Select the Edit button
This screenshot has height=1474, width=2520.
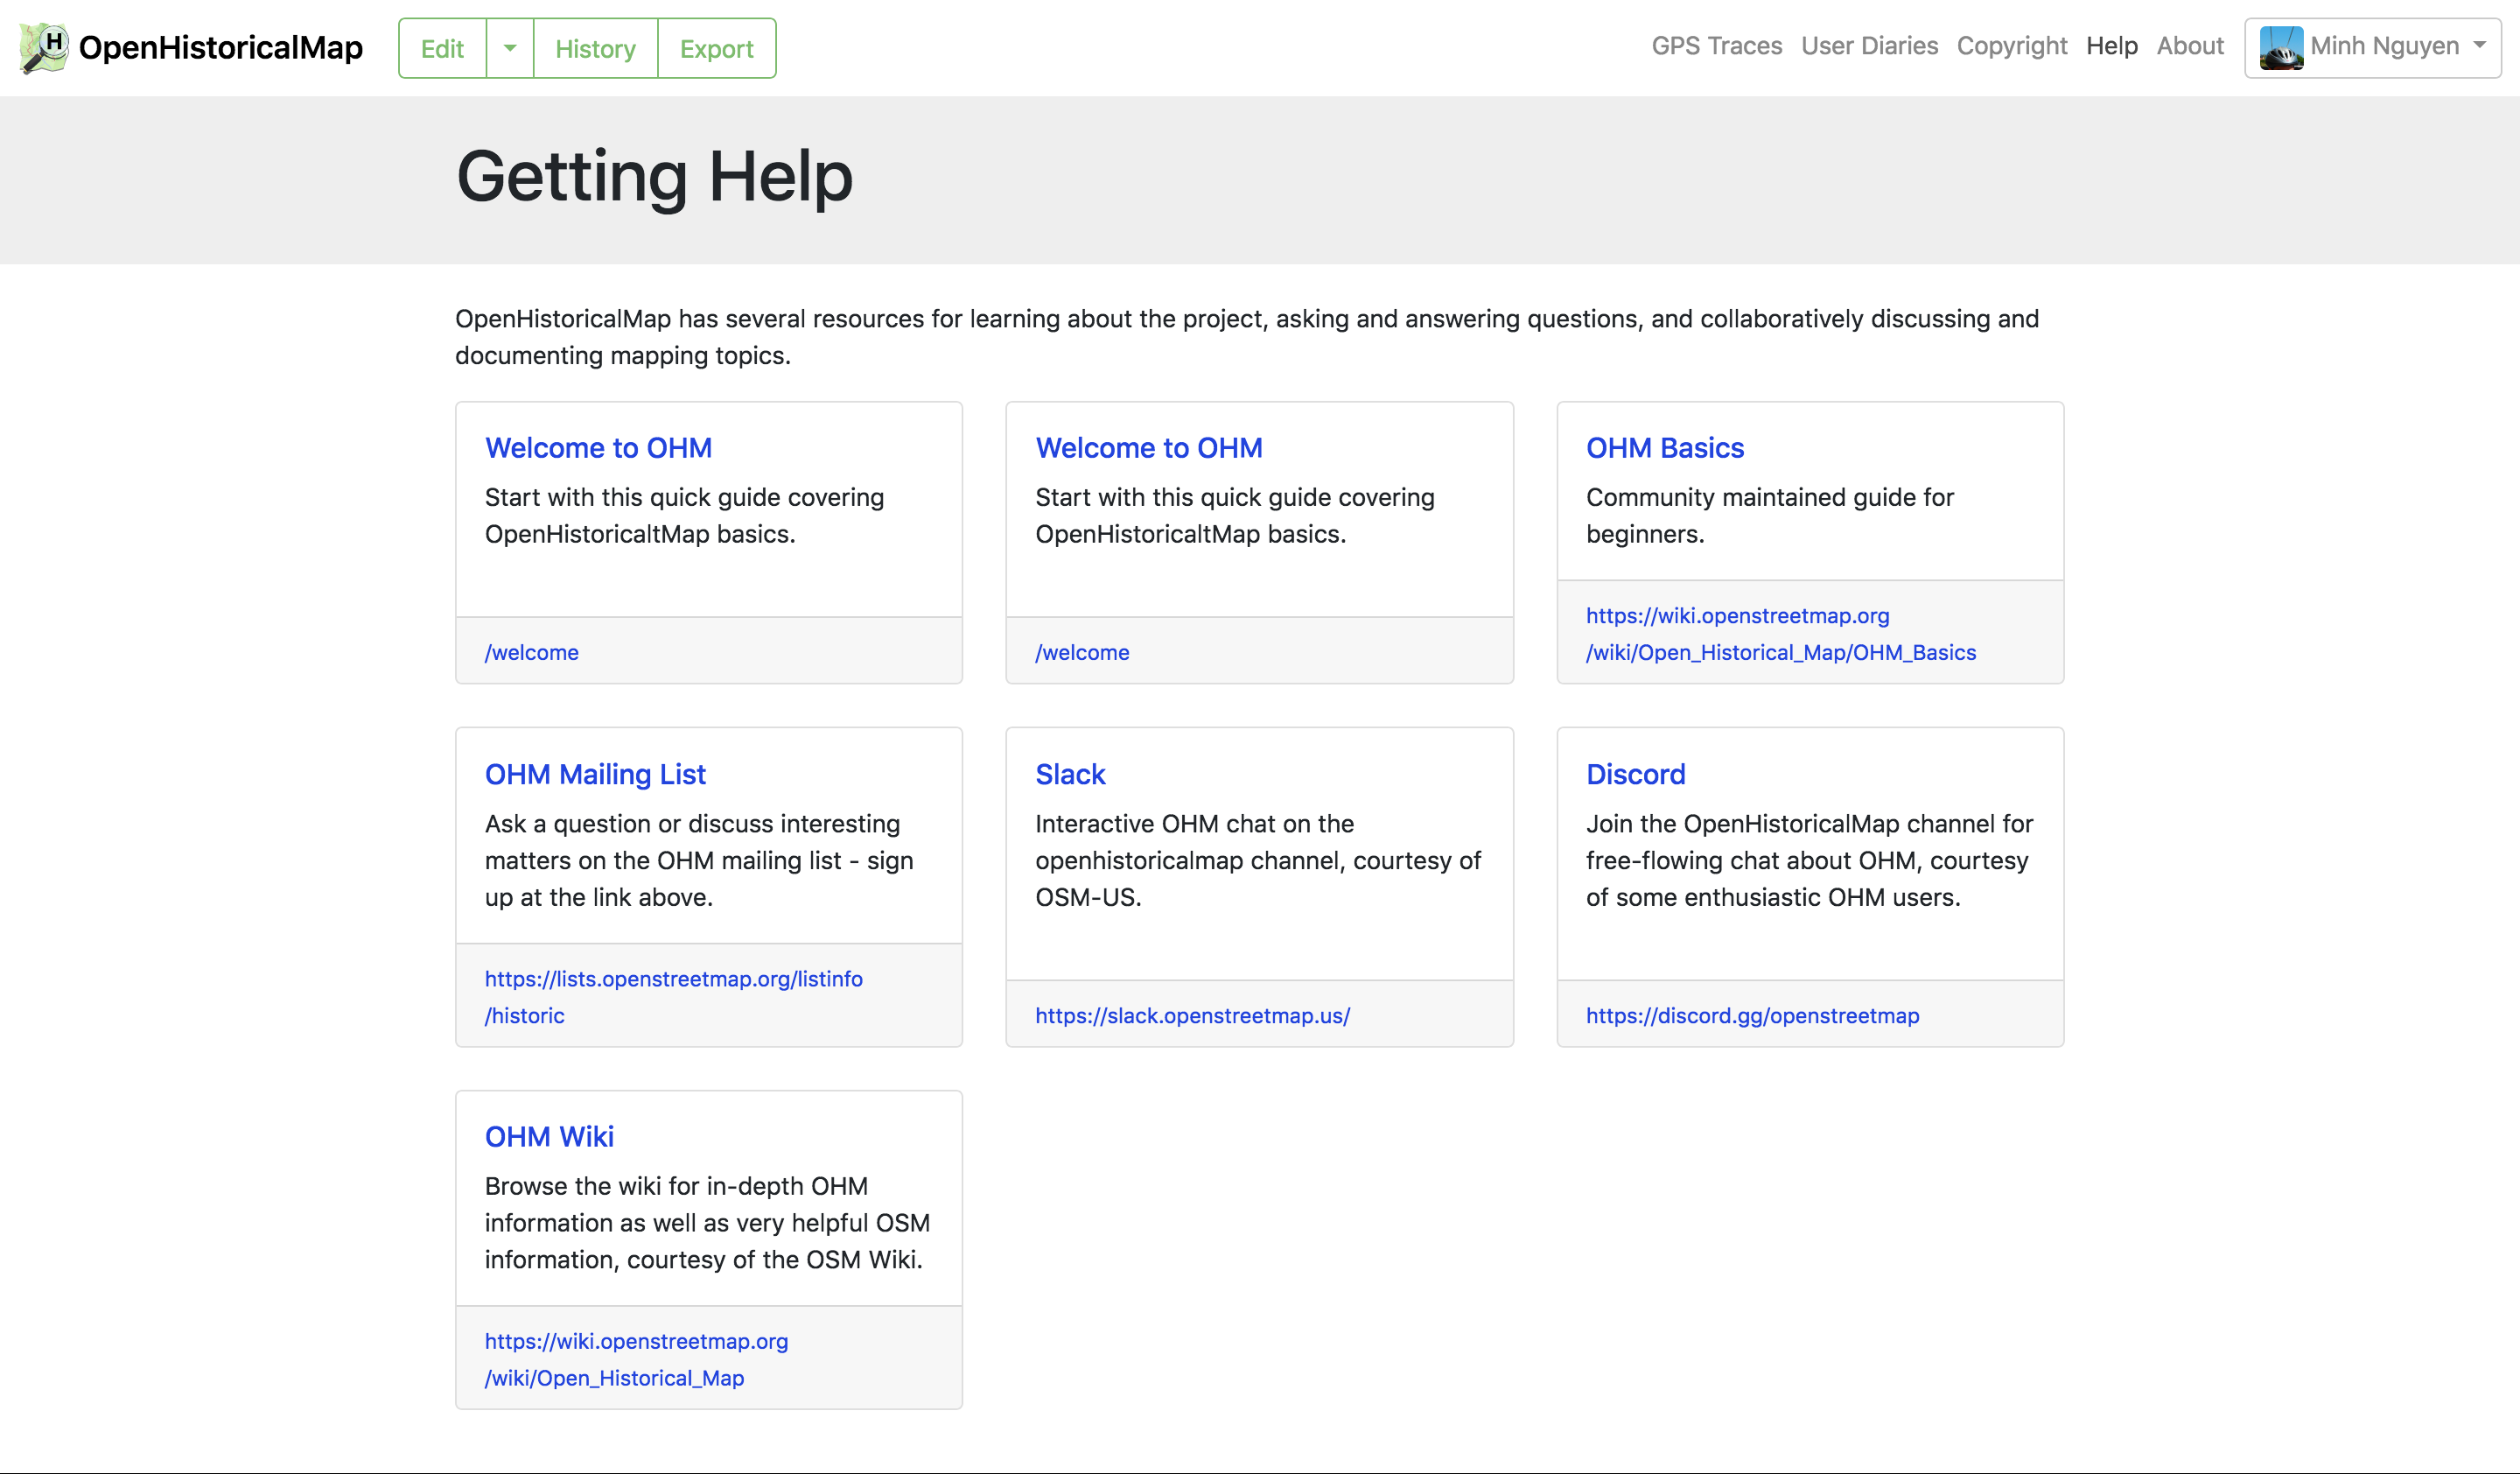coord(441,48)
